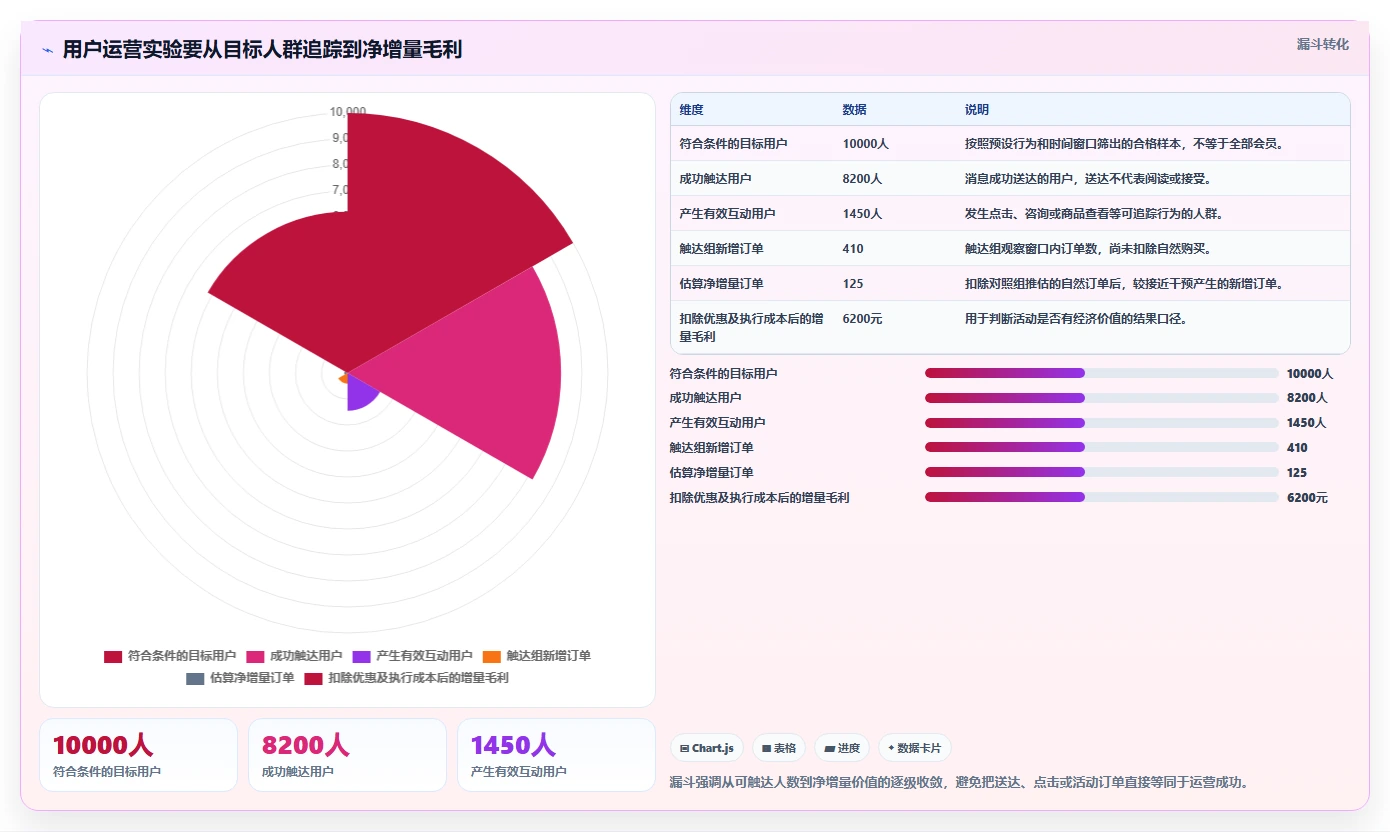The width and height of the screenshot is (1390, 832).
Task: Toggle 符合条件的目标用户 legend item
Action: 170,656
